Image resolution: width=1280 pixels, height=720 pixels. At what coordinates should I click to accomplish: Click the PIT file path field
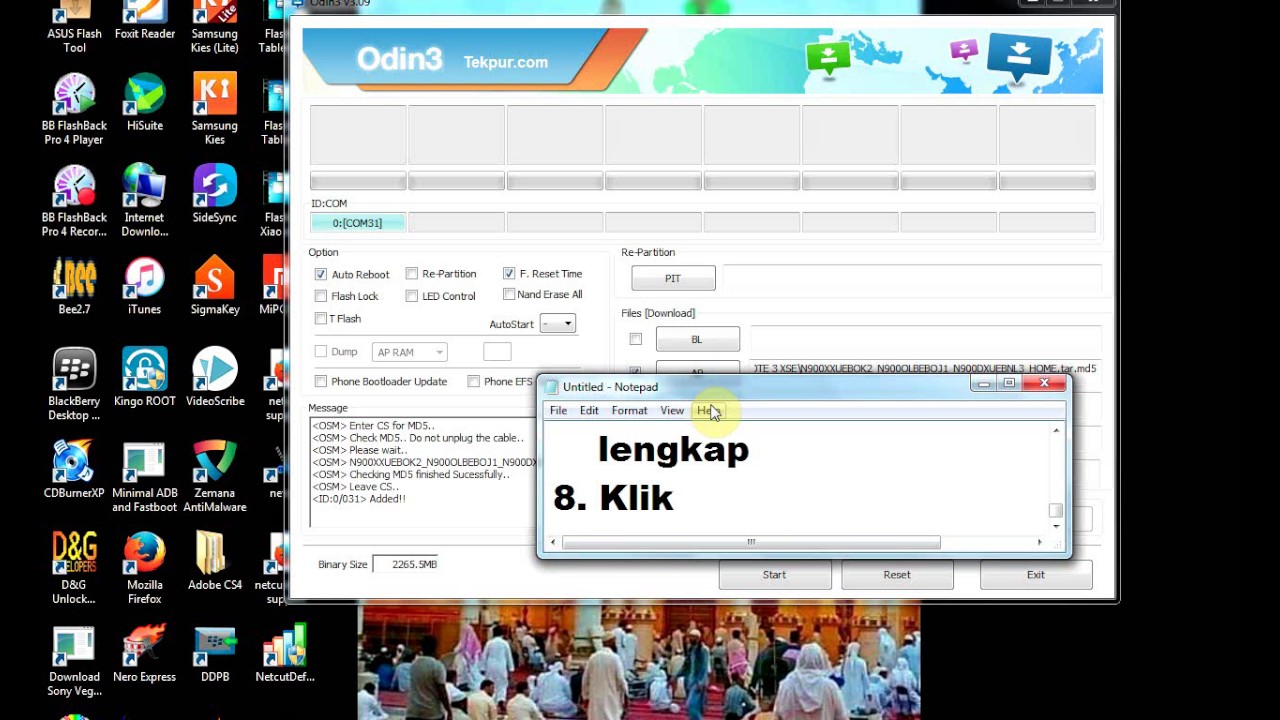tap(912, 278)
